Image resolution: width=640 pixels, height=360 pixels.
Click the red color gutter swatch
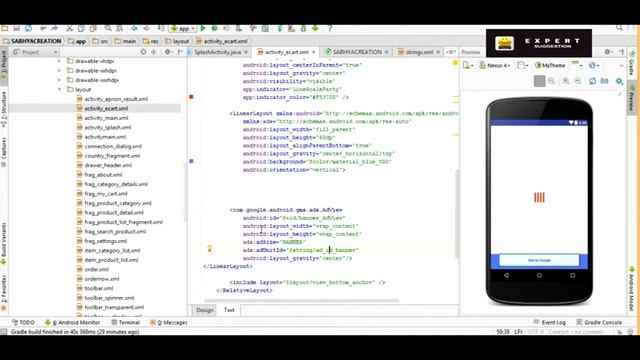[x=191, y=97]
